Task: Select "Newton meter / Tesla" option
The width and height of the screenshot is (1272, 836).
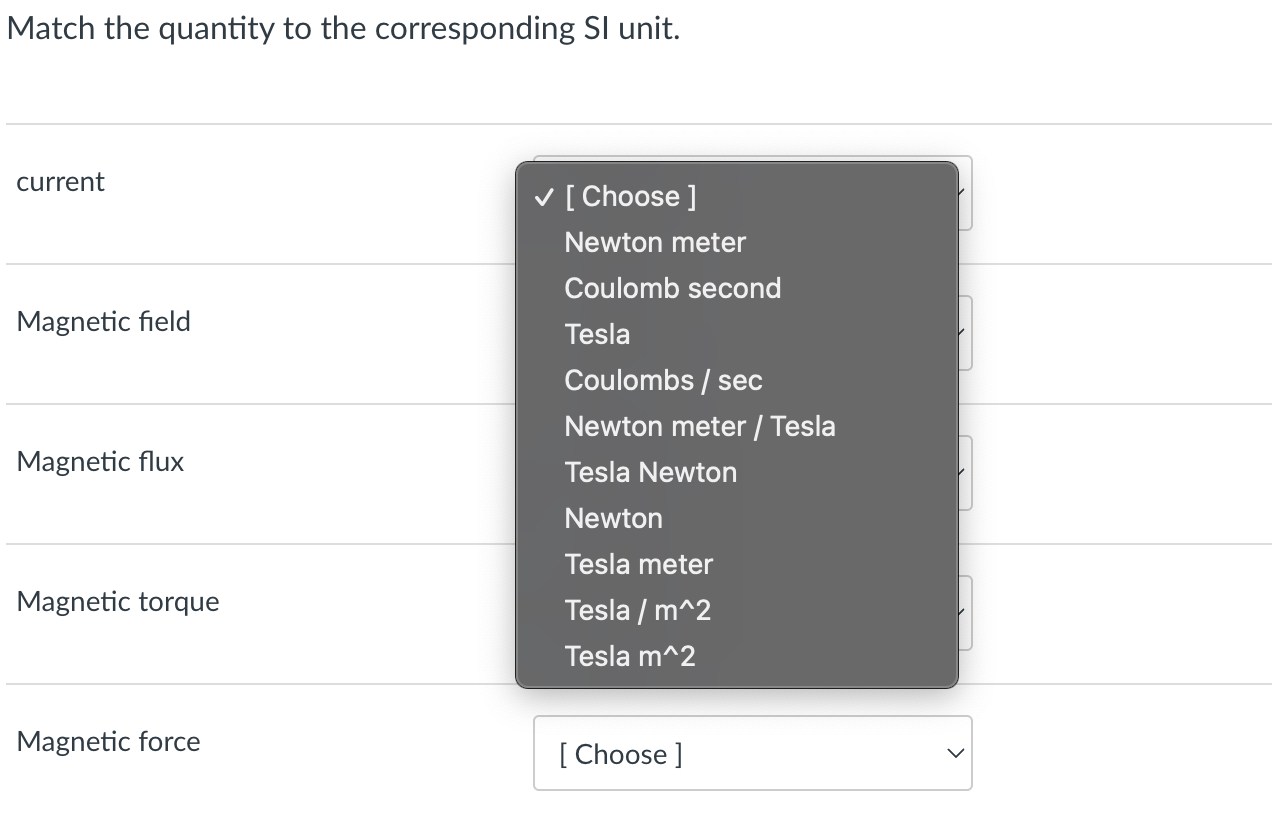Action: (700, 426)
